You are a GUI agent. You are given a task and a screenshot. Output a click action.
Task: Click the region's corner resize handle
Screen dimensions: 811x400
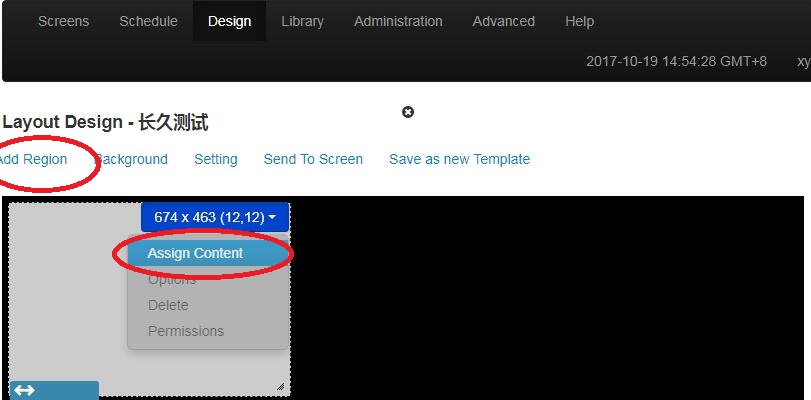click(280, 386)
